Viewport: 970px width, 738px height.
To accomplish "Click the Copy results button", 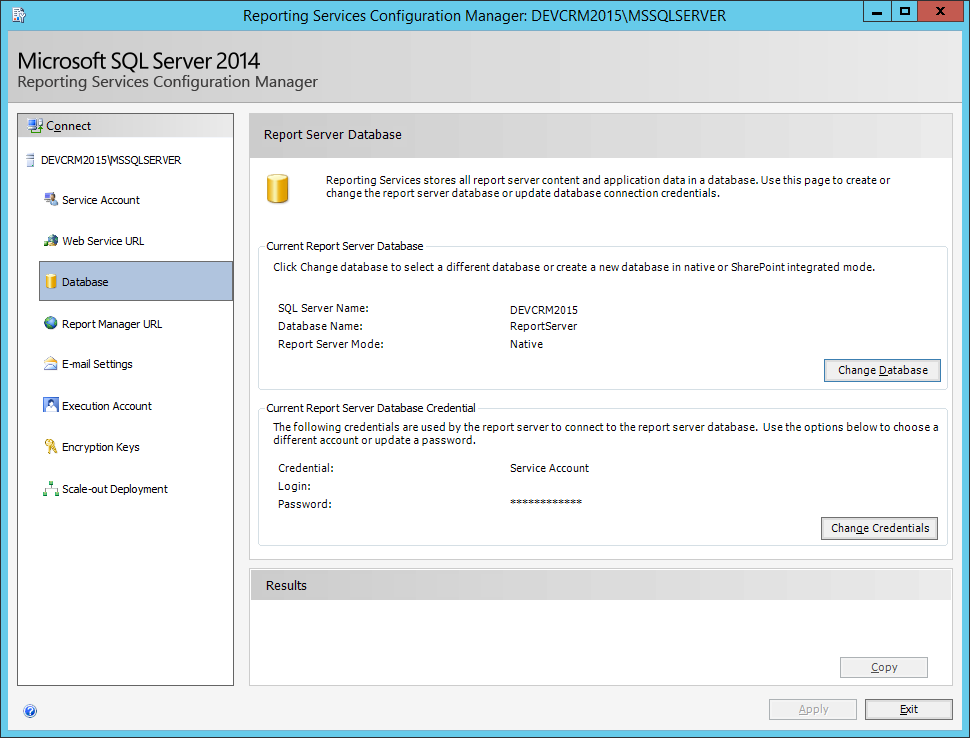I will tap(883, 667).
